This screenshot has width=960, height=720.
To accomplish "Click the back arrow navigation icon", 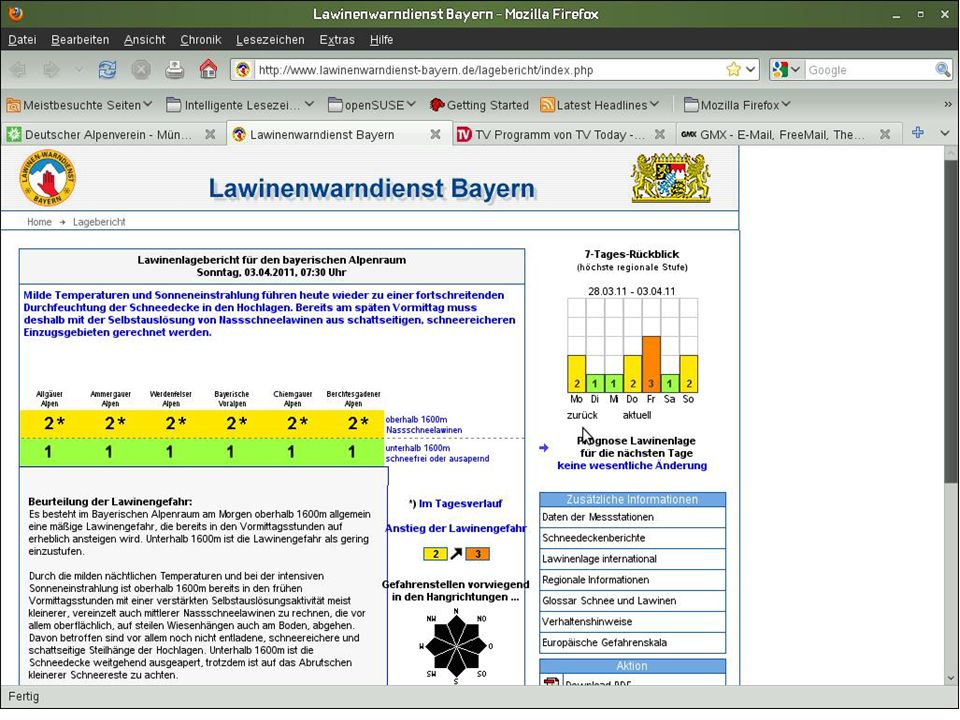I will tap(18, 69).
